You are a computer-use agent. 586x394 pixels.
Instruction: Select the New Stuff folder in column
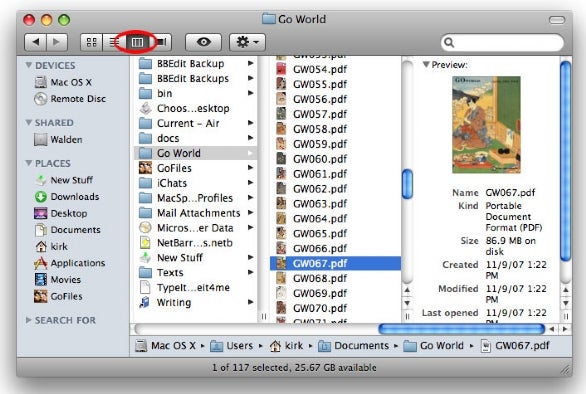(x=196, y=258)
